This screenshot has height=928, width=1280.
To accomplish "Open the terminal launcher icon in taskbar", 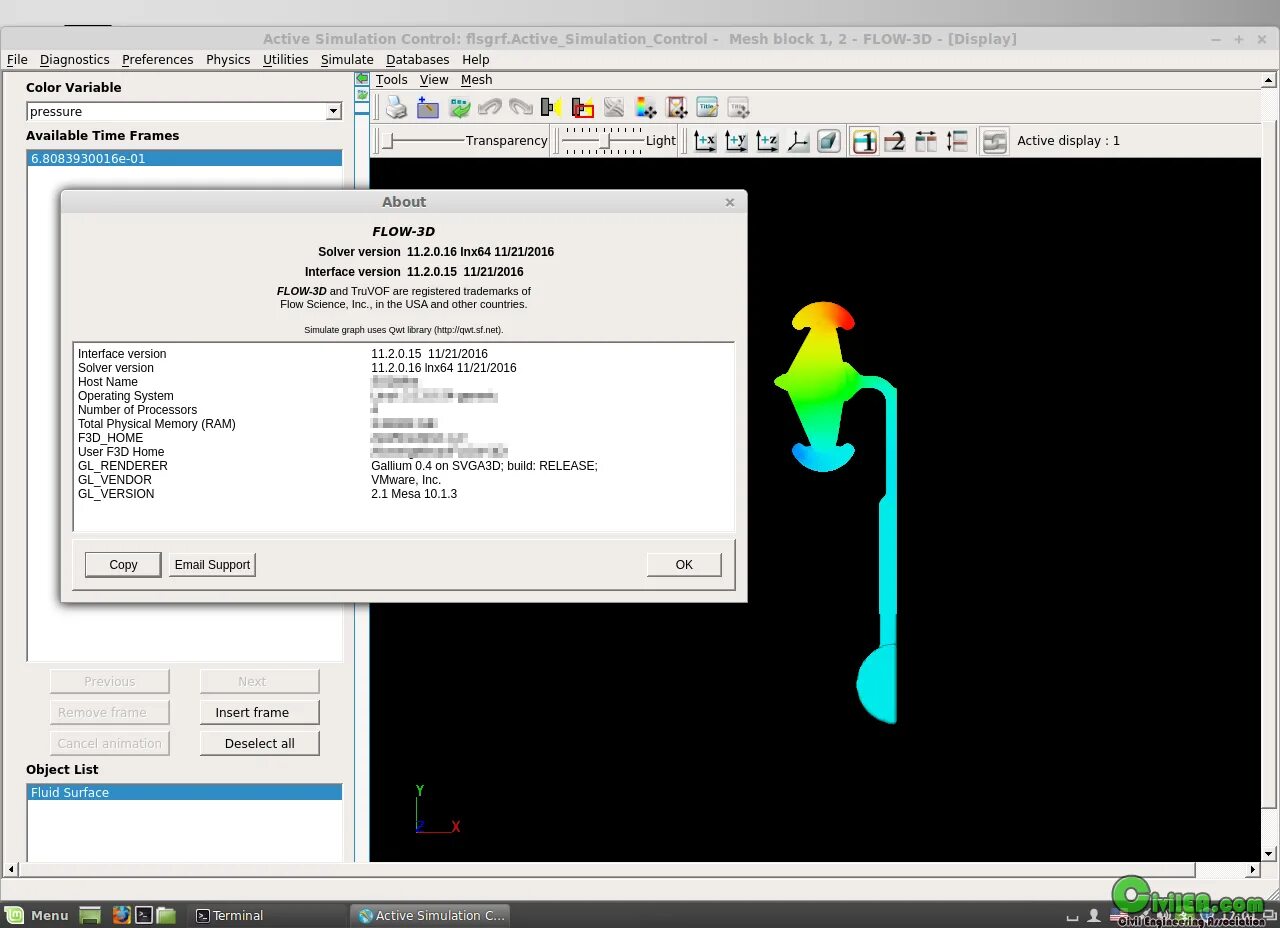I will (144, 914).
